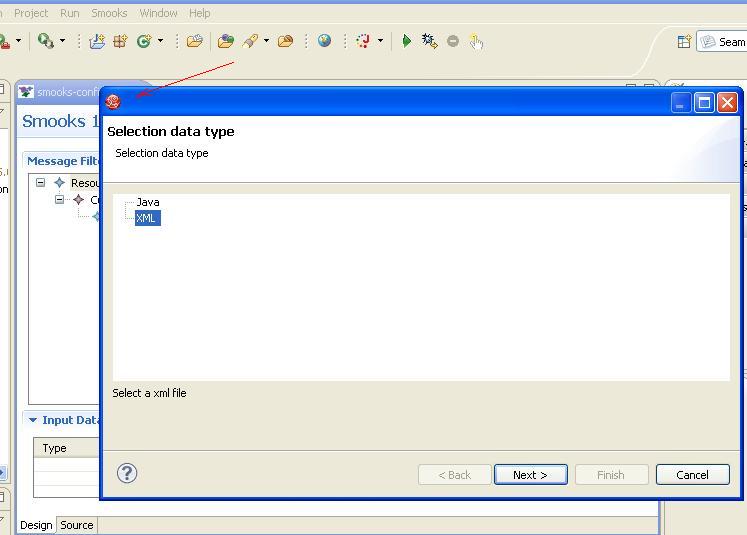Click the New Java Package icon
This screenshot has width=747, height=535.
[x=120, y=41]
